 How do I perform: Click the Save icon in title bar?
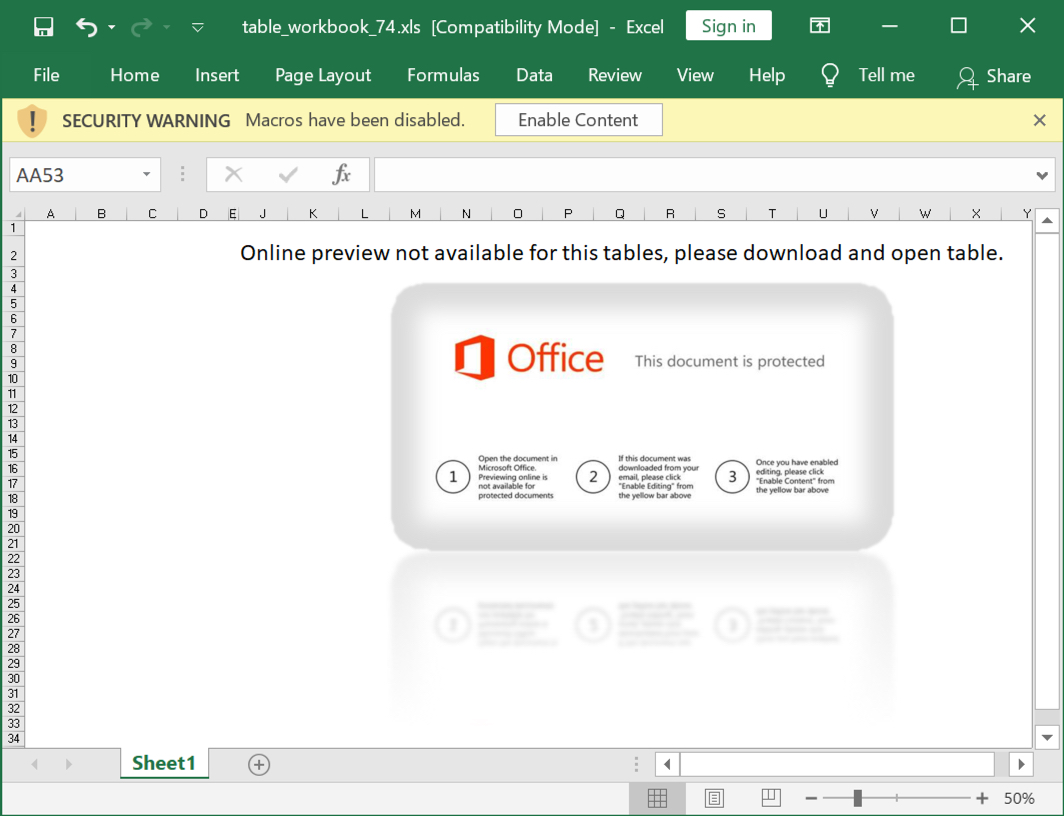click(x=43, y=27)
